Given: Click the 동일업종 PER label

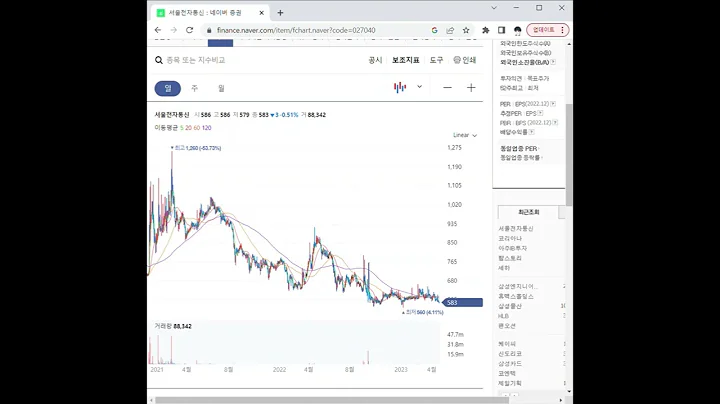Looking at the screenshot, I should (519, 148).
